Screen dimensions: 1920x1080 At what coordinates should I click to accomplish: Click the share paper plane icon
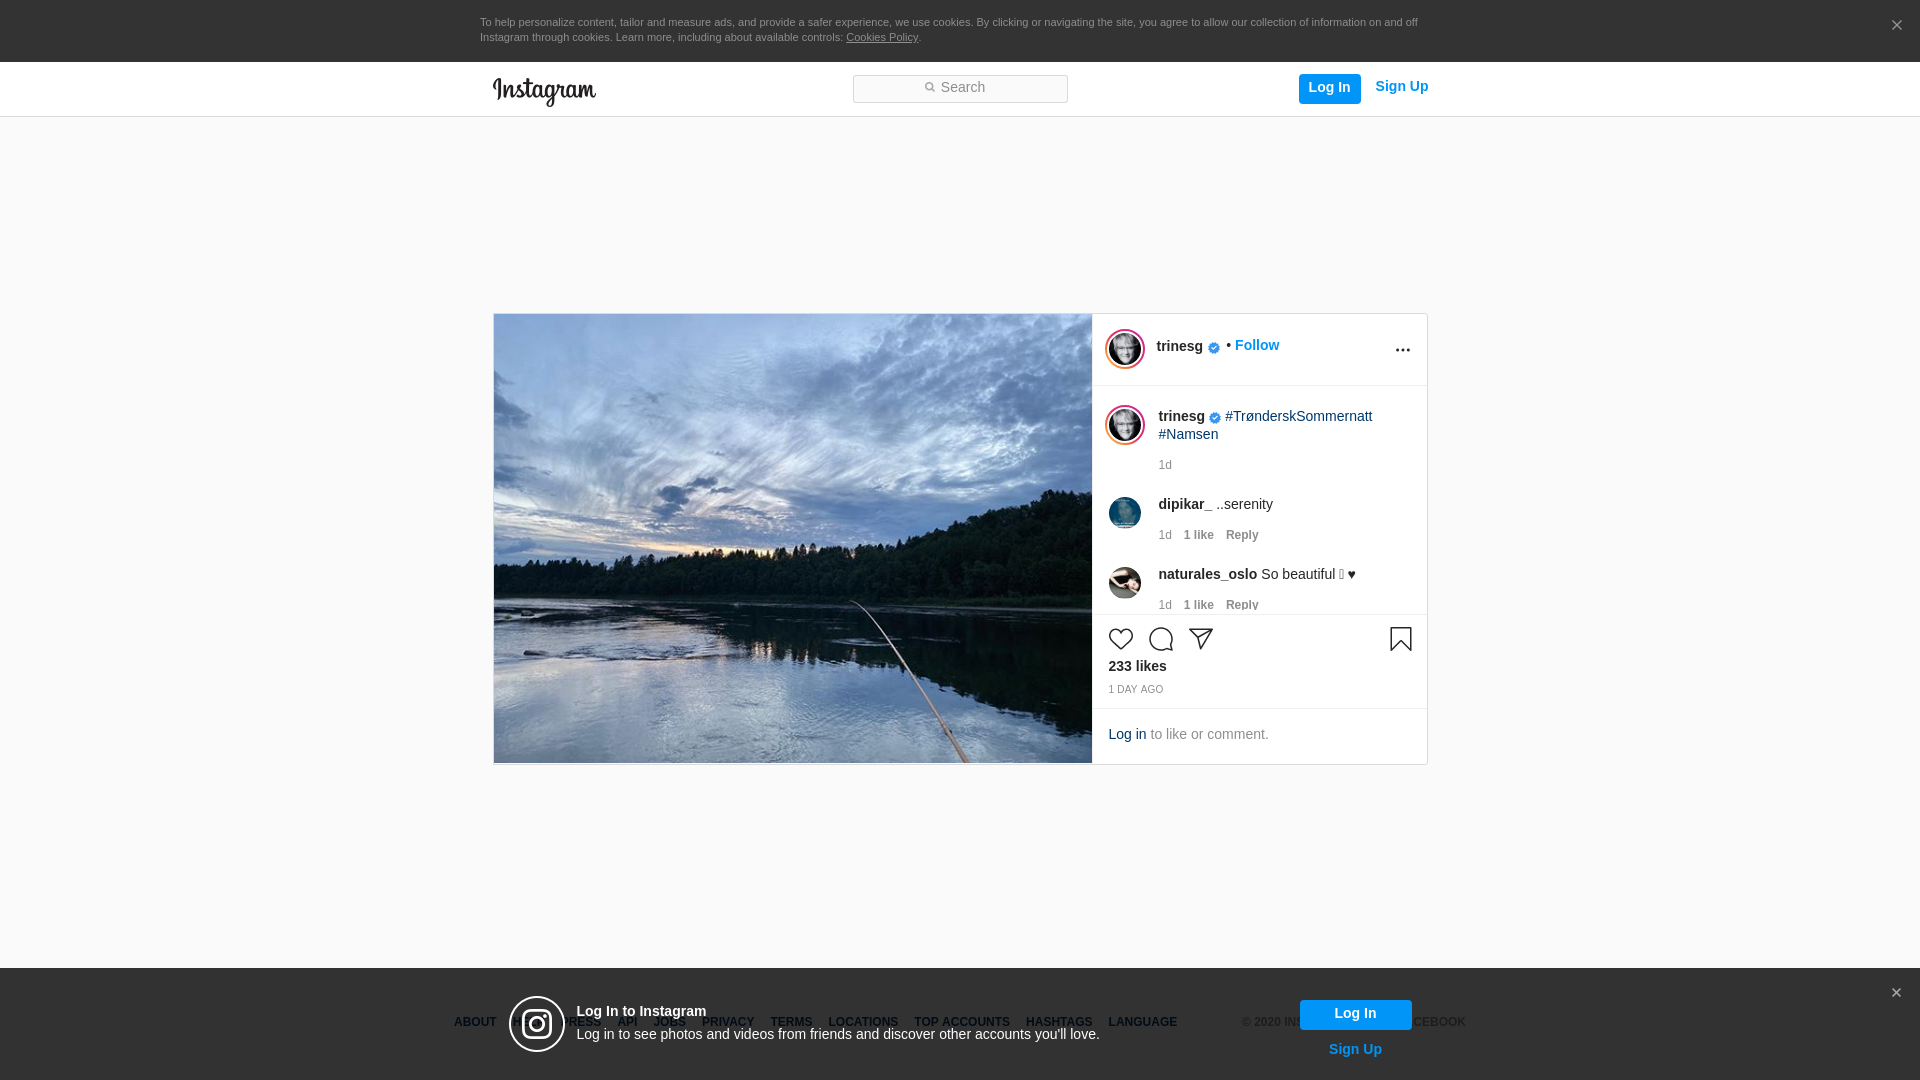click(1200, 639)
